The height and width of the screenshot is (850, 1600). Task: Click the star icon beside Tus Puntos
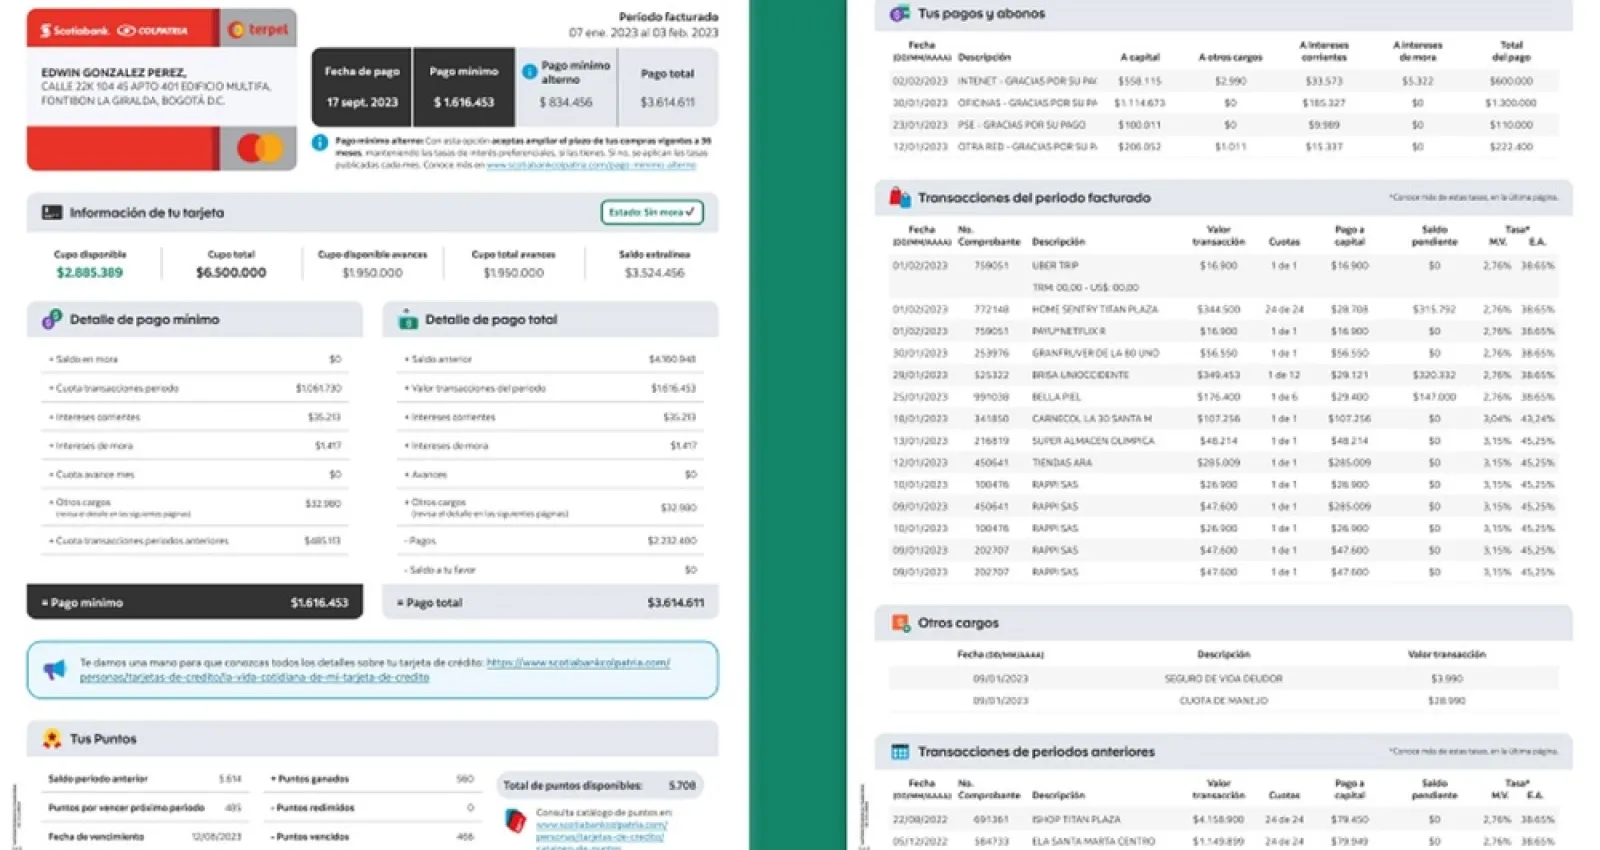[52, 739]
